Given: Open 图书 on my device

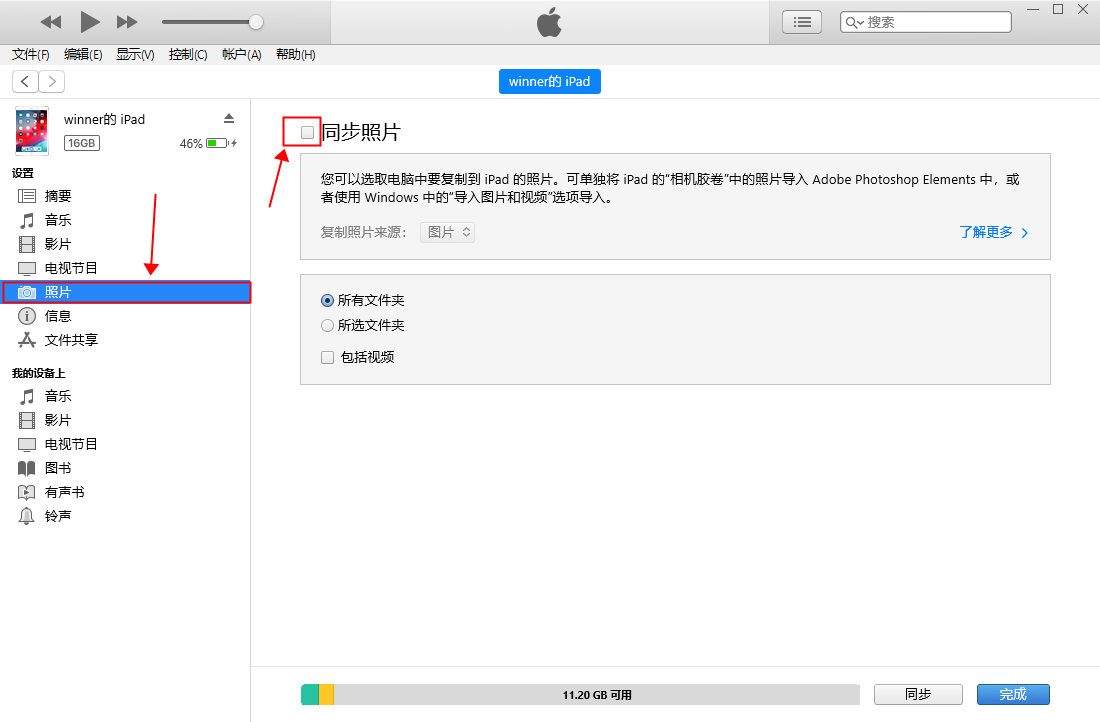Looking at the screenshot, I should [x=125, y=468].
